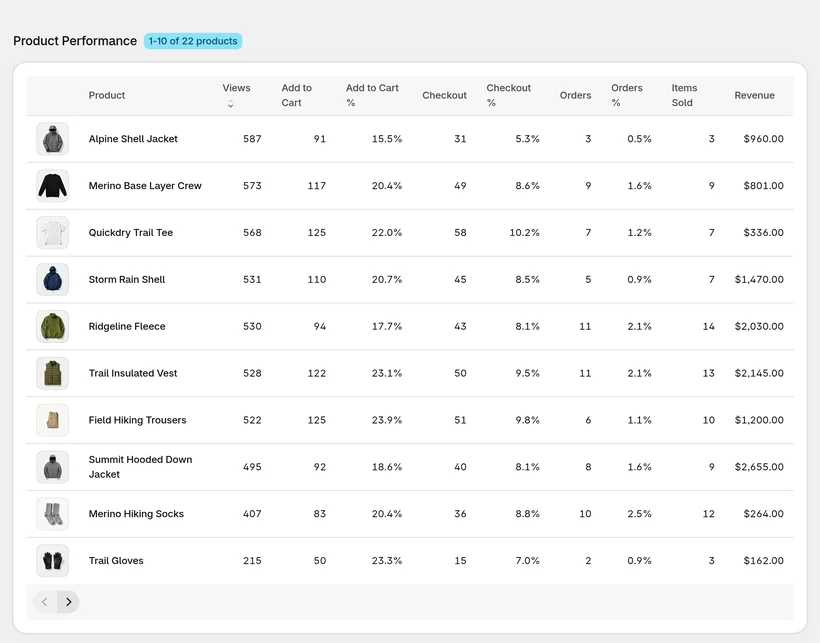Select Ridgeline Fleece product name
Image resolution: width=820 pixels, height=643 pixels.
127,326
